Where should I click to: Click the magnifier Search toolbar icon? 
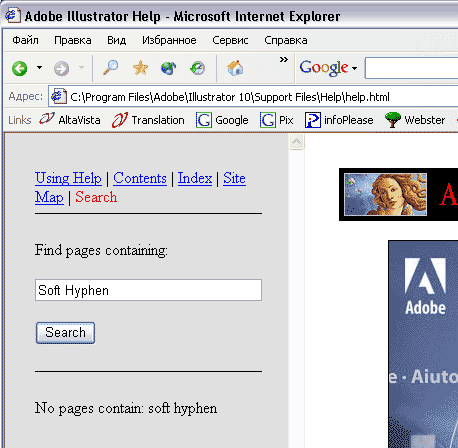tap(110, 68)
